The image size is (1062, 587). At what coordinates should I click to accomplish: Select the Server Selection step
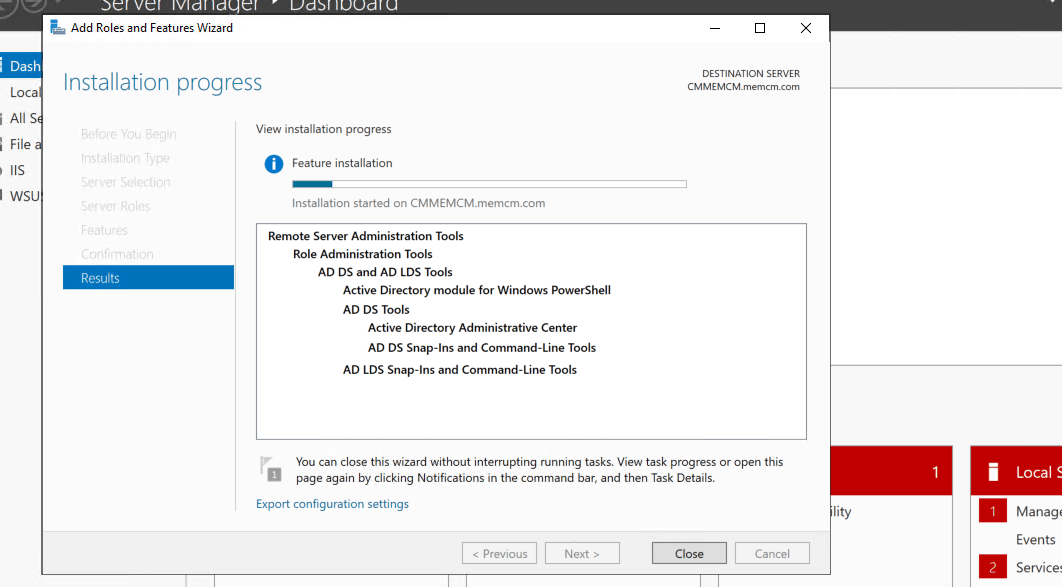pos(125,182)
